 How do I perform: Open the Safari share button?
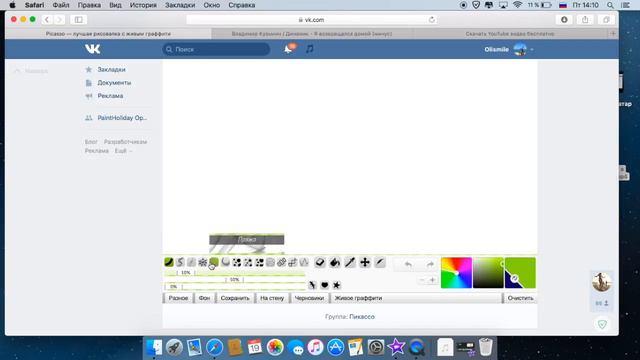click(585, 20)
